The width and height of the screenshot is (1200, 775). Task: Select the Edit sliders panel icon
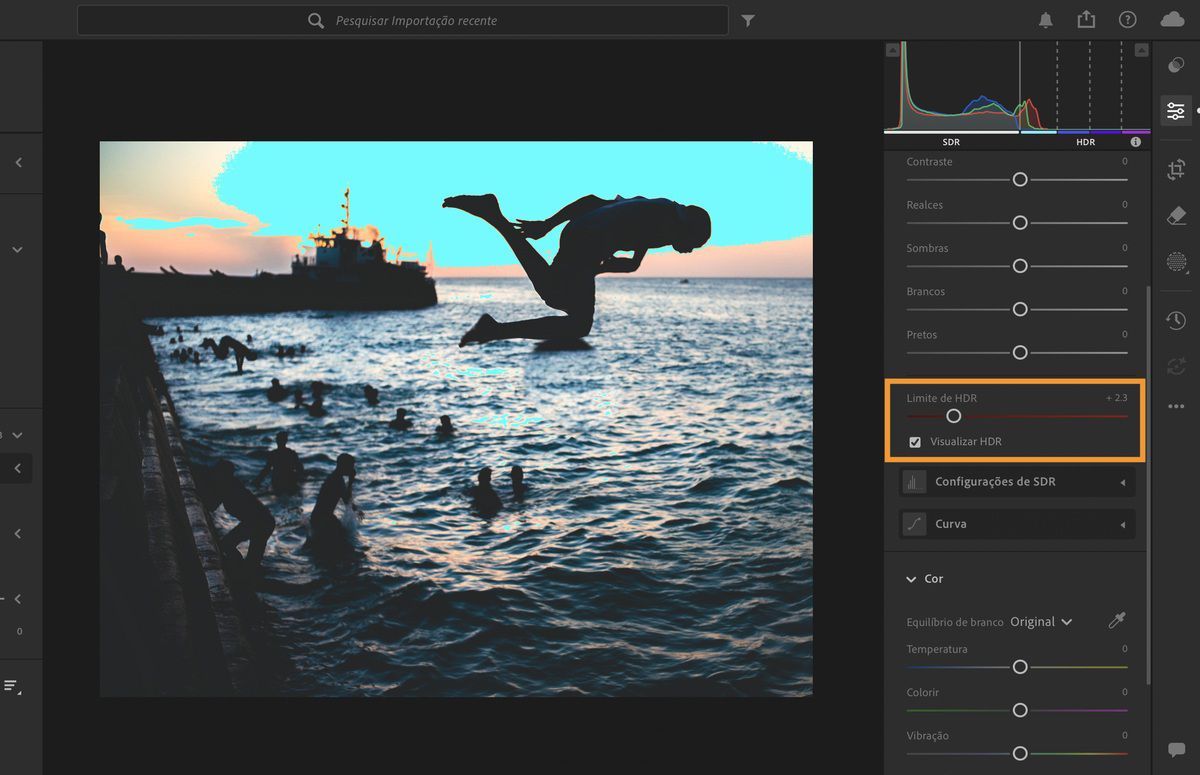[x=1176, y=111]
